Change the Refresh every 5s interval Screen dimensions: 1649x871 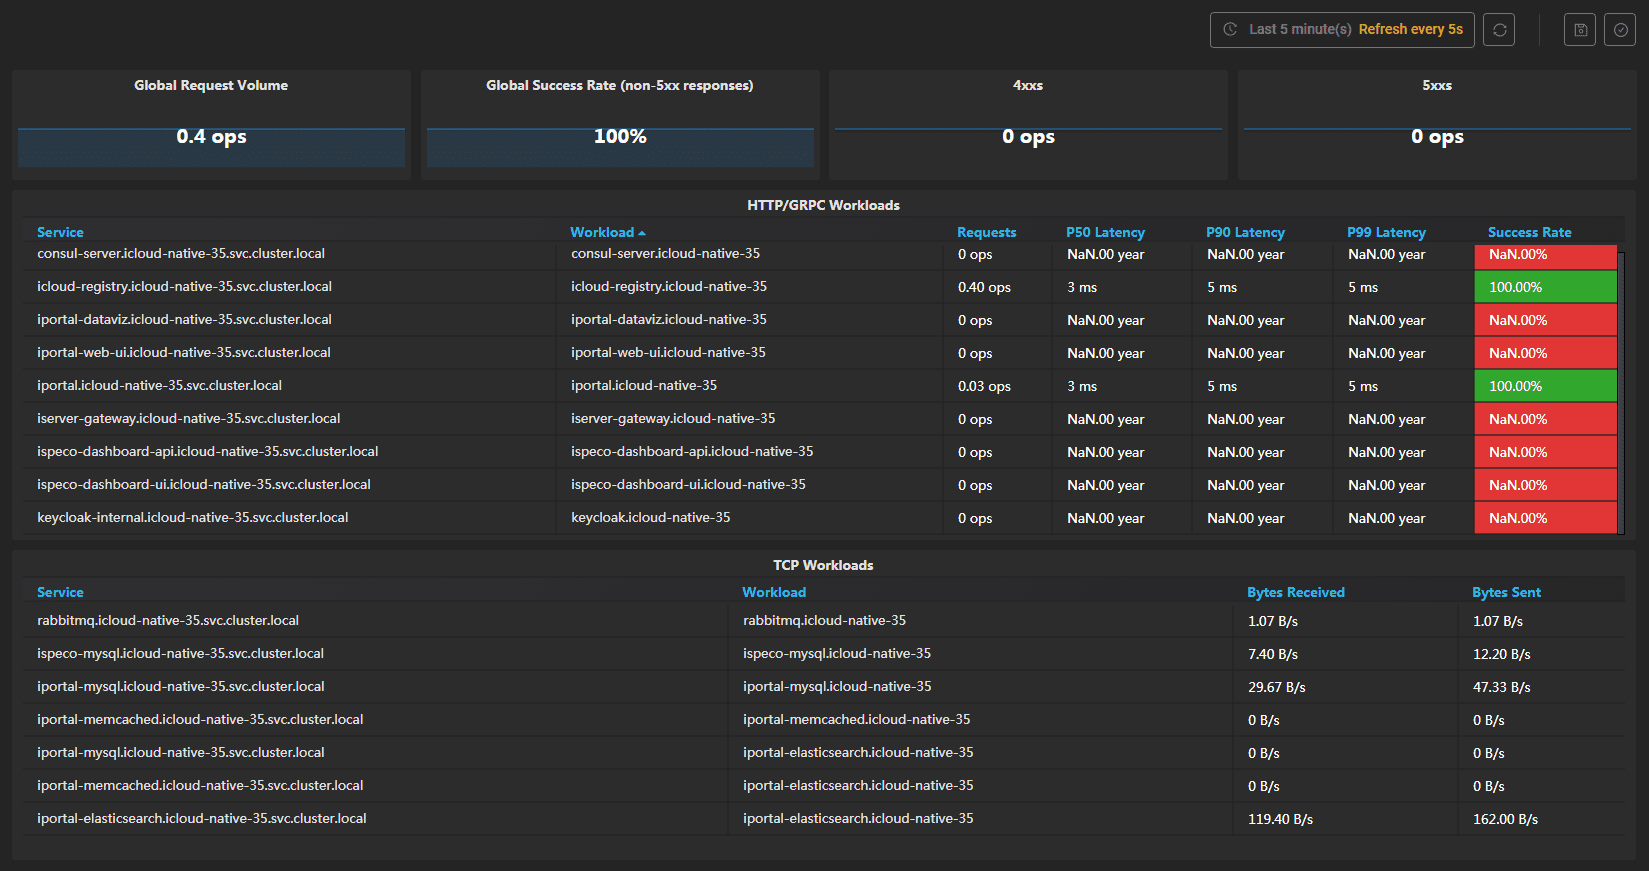[1410, 30]
